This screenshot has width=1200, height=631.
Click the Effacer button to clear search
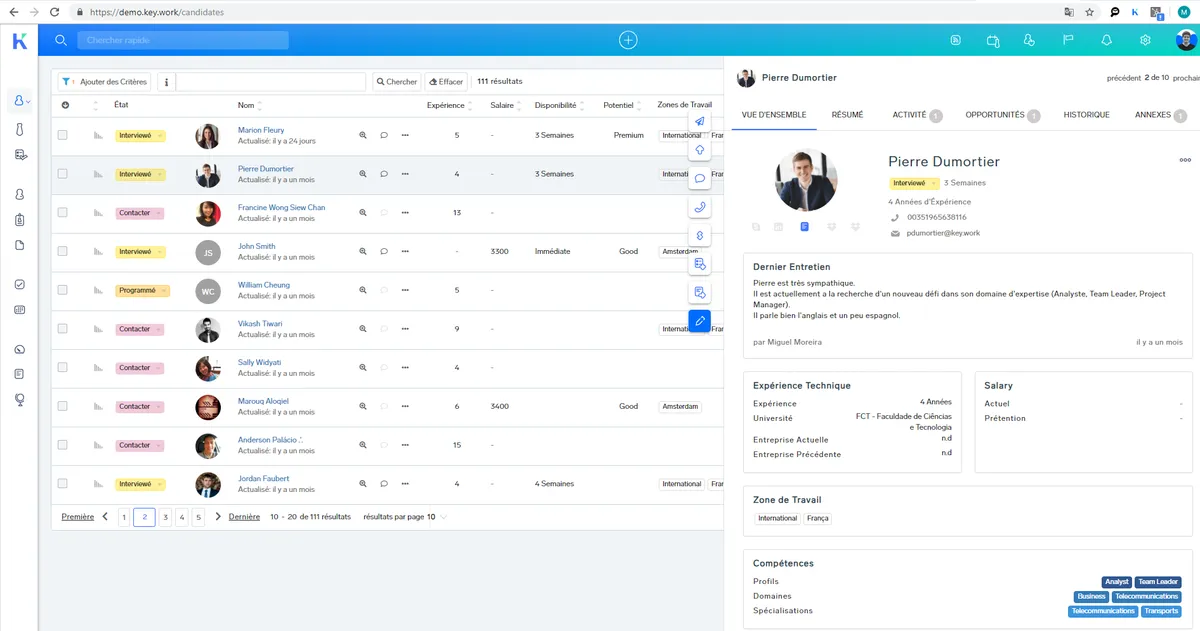(445, 81)
